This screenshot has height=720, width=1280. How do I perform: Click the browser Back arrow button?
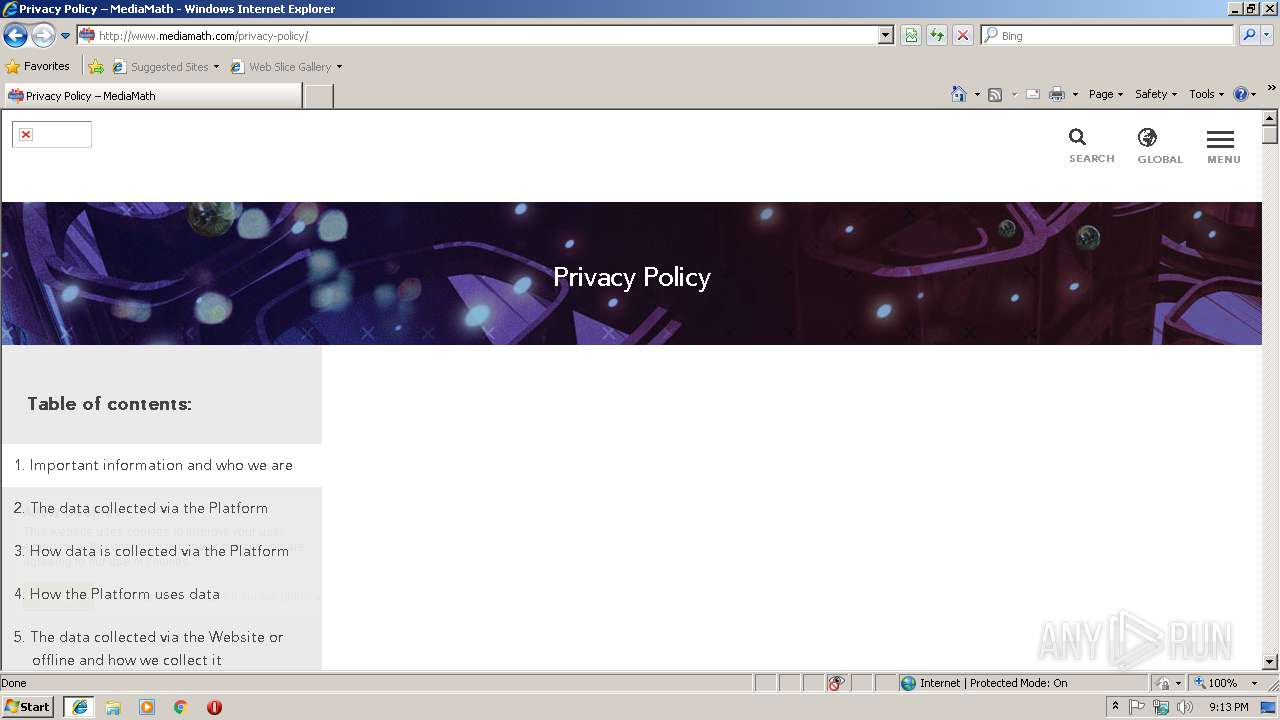[16, 36]
